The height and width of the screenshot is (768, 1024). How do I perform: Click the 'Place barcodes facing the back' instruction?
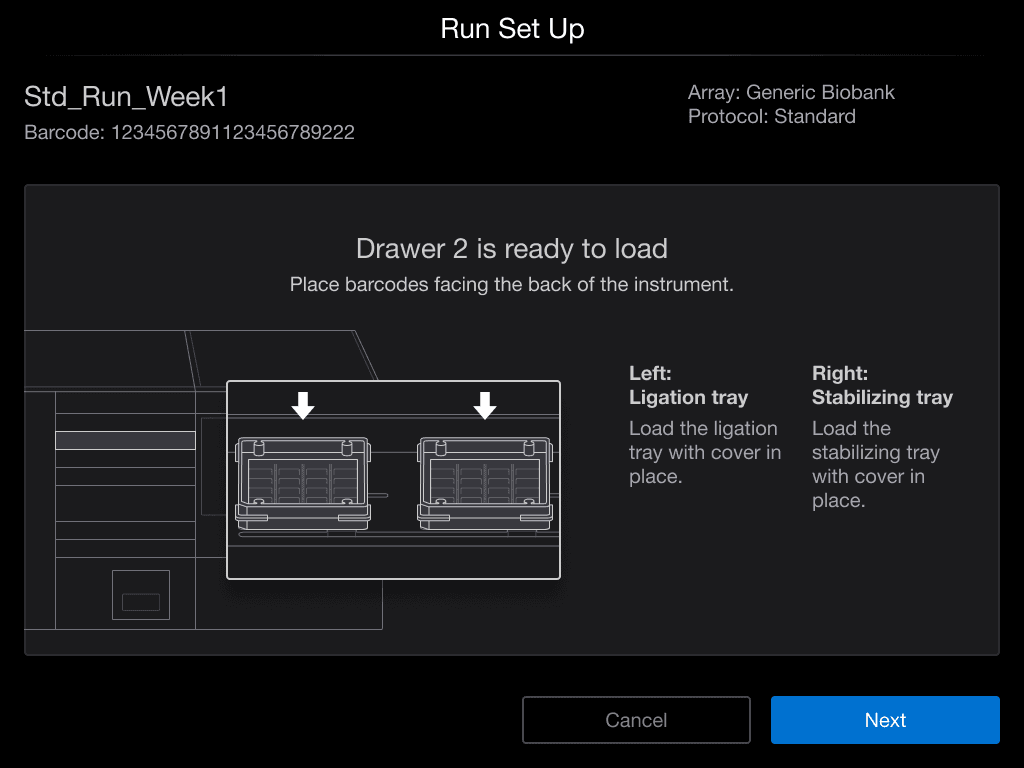[512, 285]
